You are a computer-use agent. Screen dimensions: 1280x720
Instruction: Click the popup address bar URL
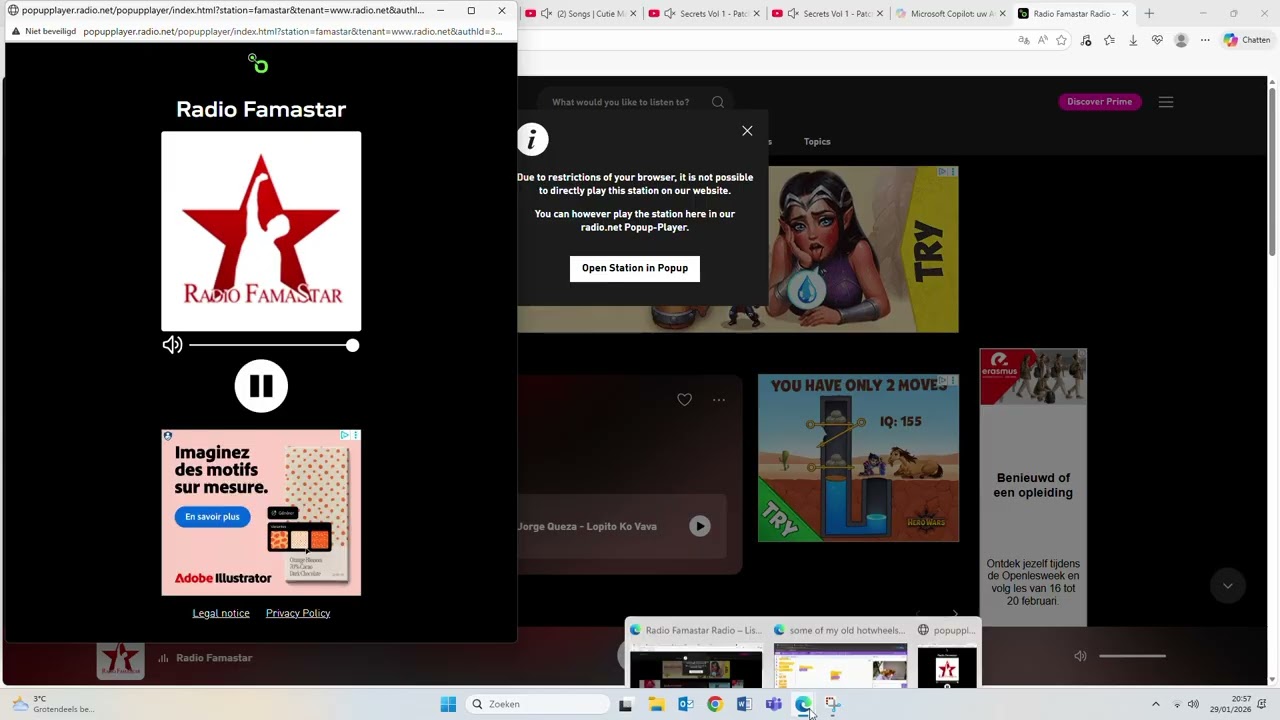pos(293,32)
